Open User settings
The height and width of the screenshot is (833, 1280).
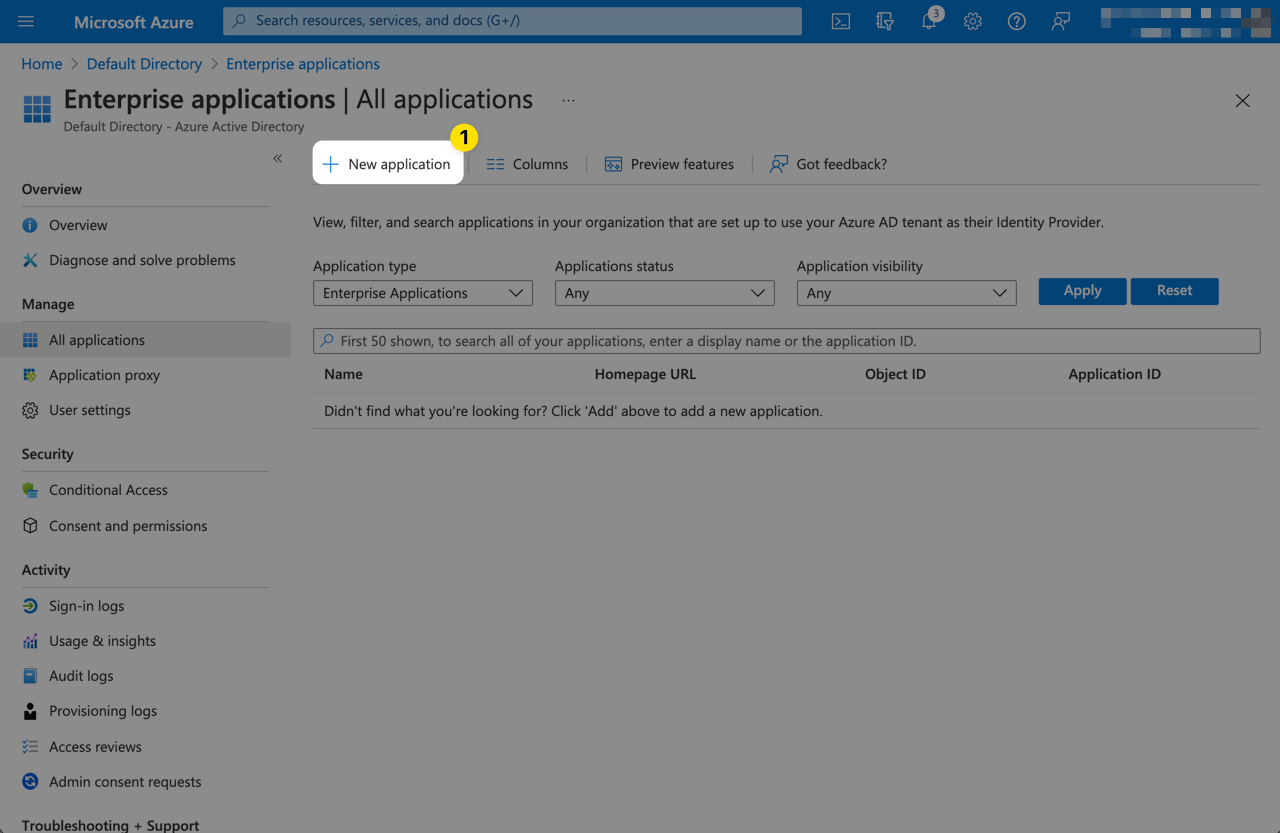coord(89,410)
